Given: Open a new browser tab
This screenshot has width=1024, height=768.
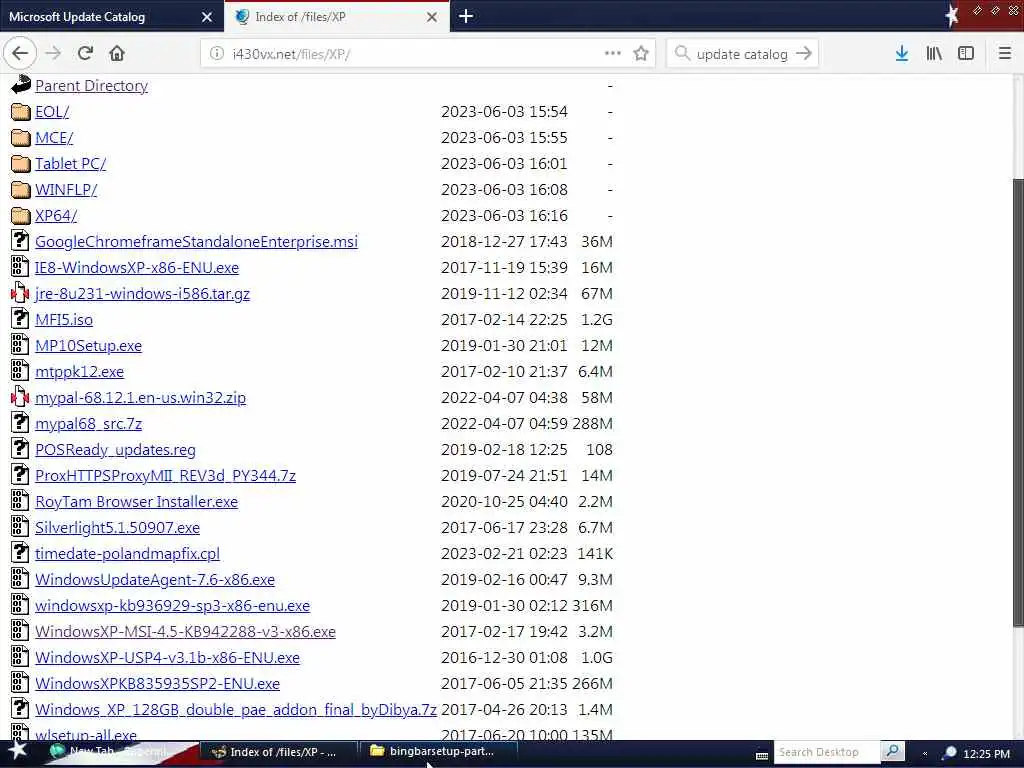Looking at the screenshot, I should [x=466, y=16].
